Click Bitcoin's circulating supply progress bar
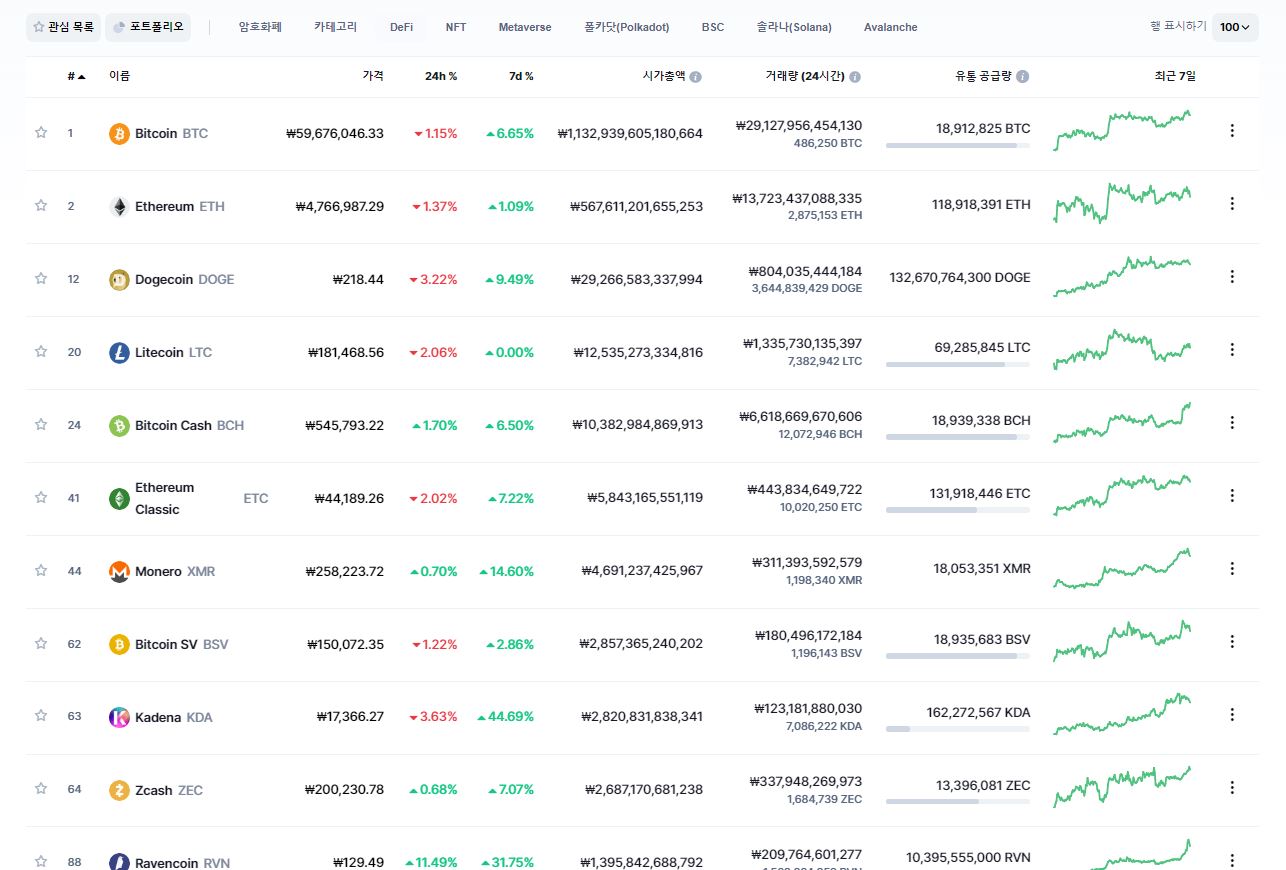Image resolution: width=1286 pixels, height=870 pixels. 958,146
